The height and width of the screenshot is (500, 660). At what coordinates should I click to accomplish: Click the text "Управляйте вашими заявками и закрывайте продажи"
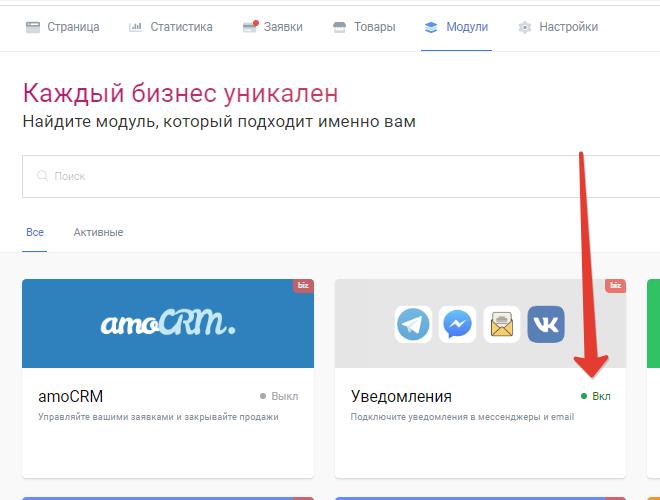point(158,417)
